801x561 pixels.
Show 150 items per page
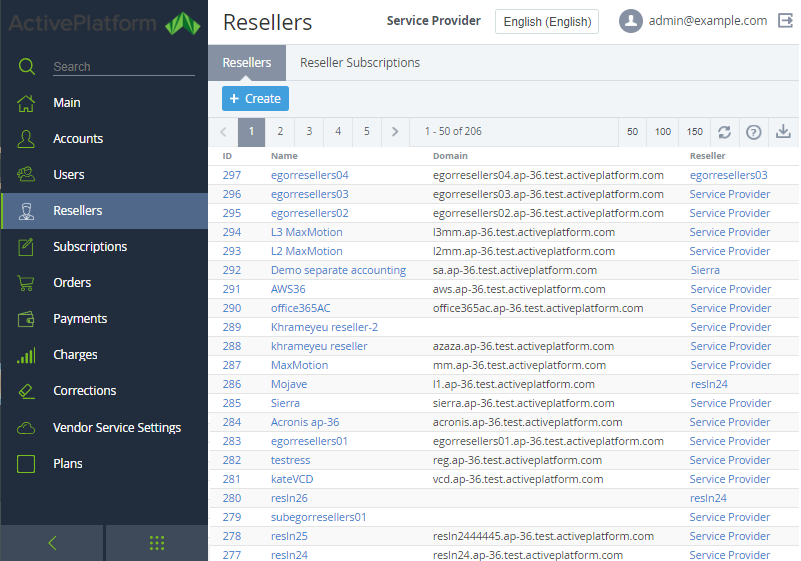tap(694, 132)
